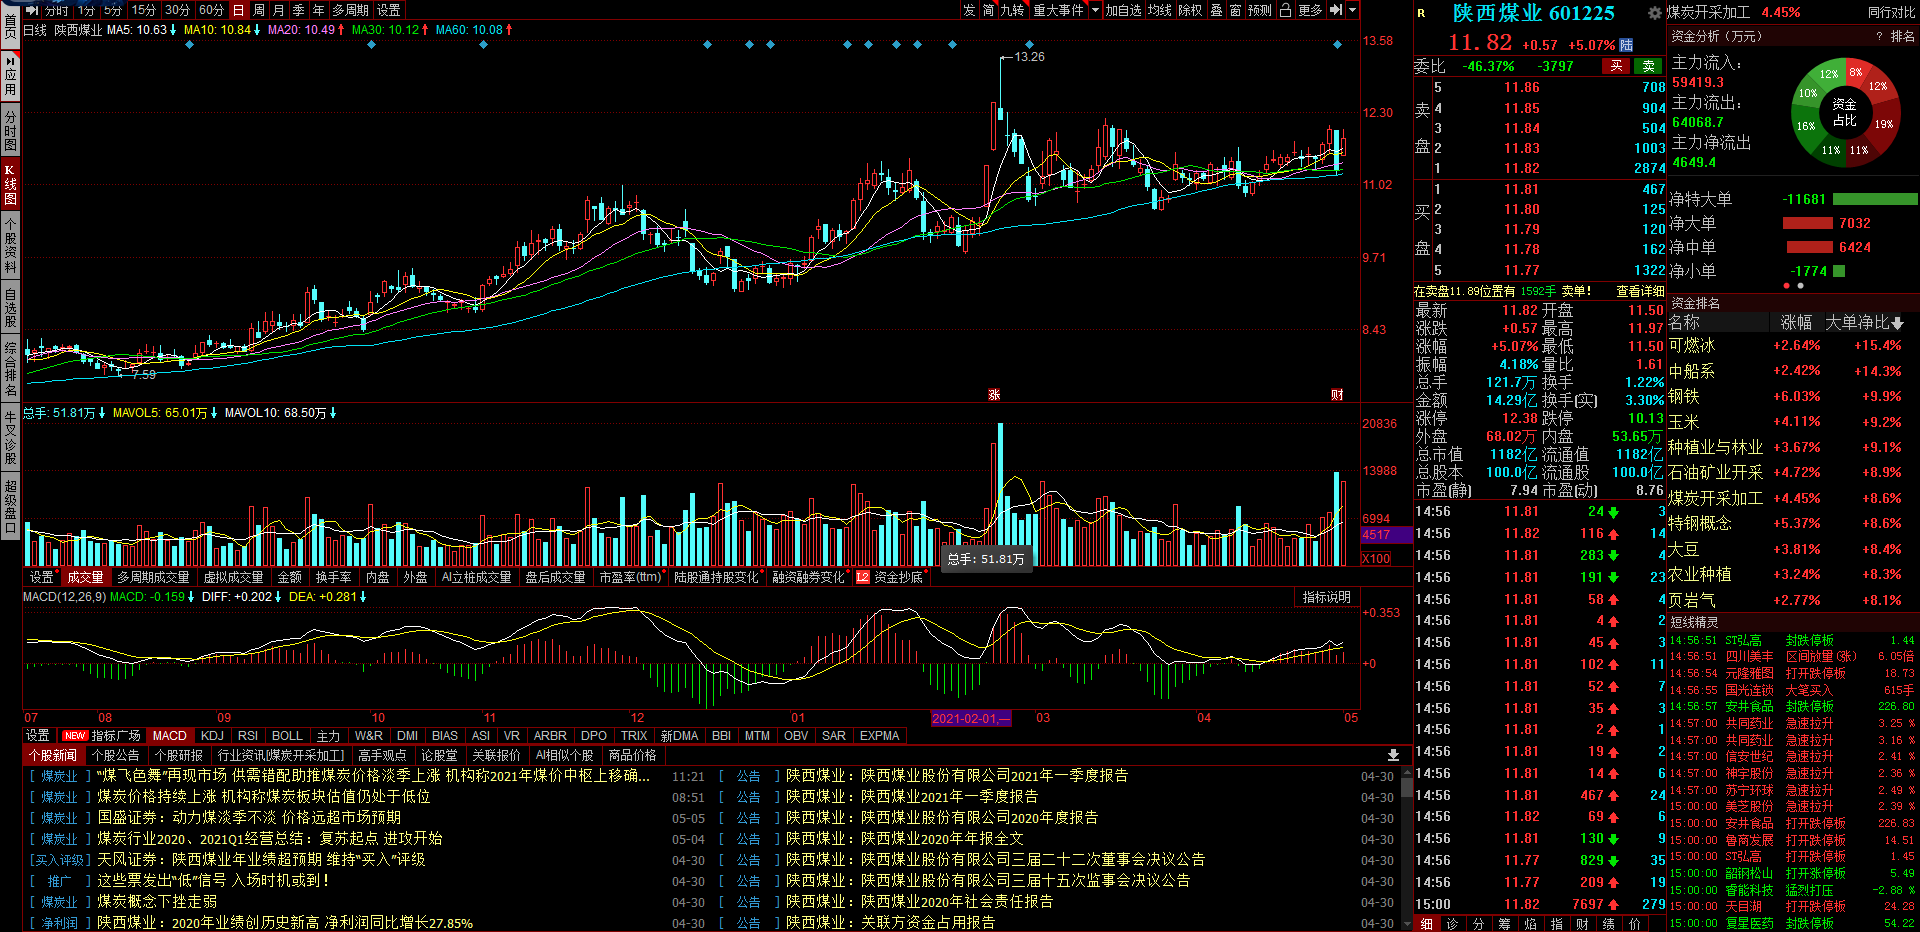The width and height of the screenshot is (1920, 932).
Task: Open volume panel 设置
Action: point(42,577)
